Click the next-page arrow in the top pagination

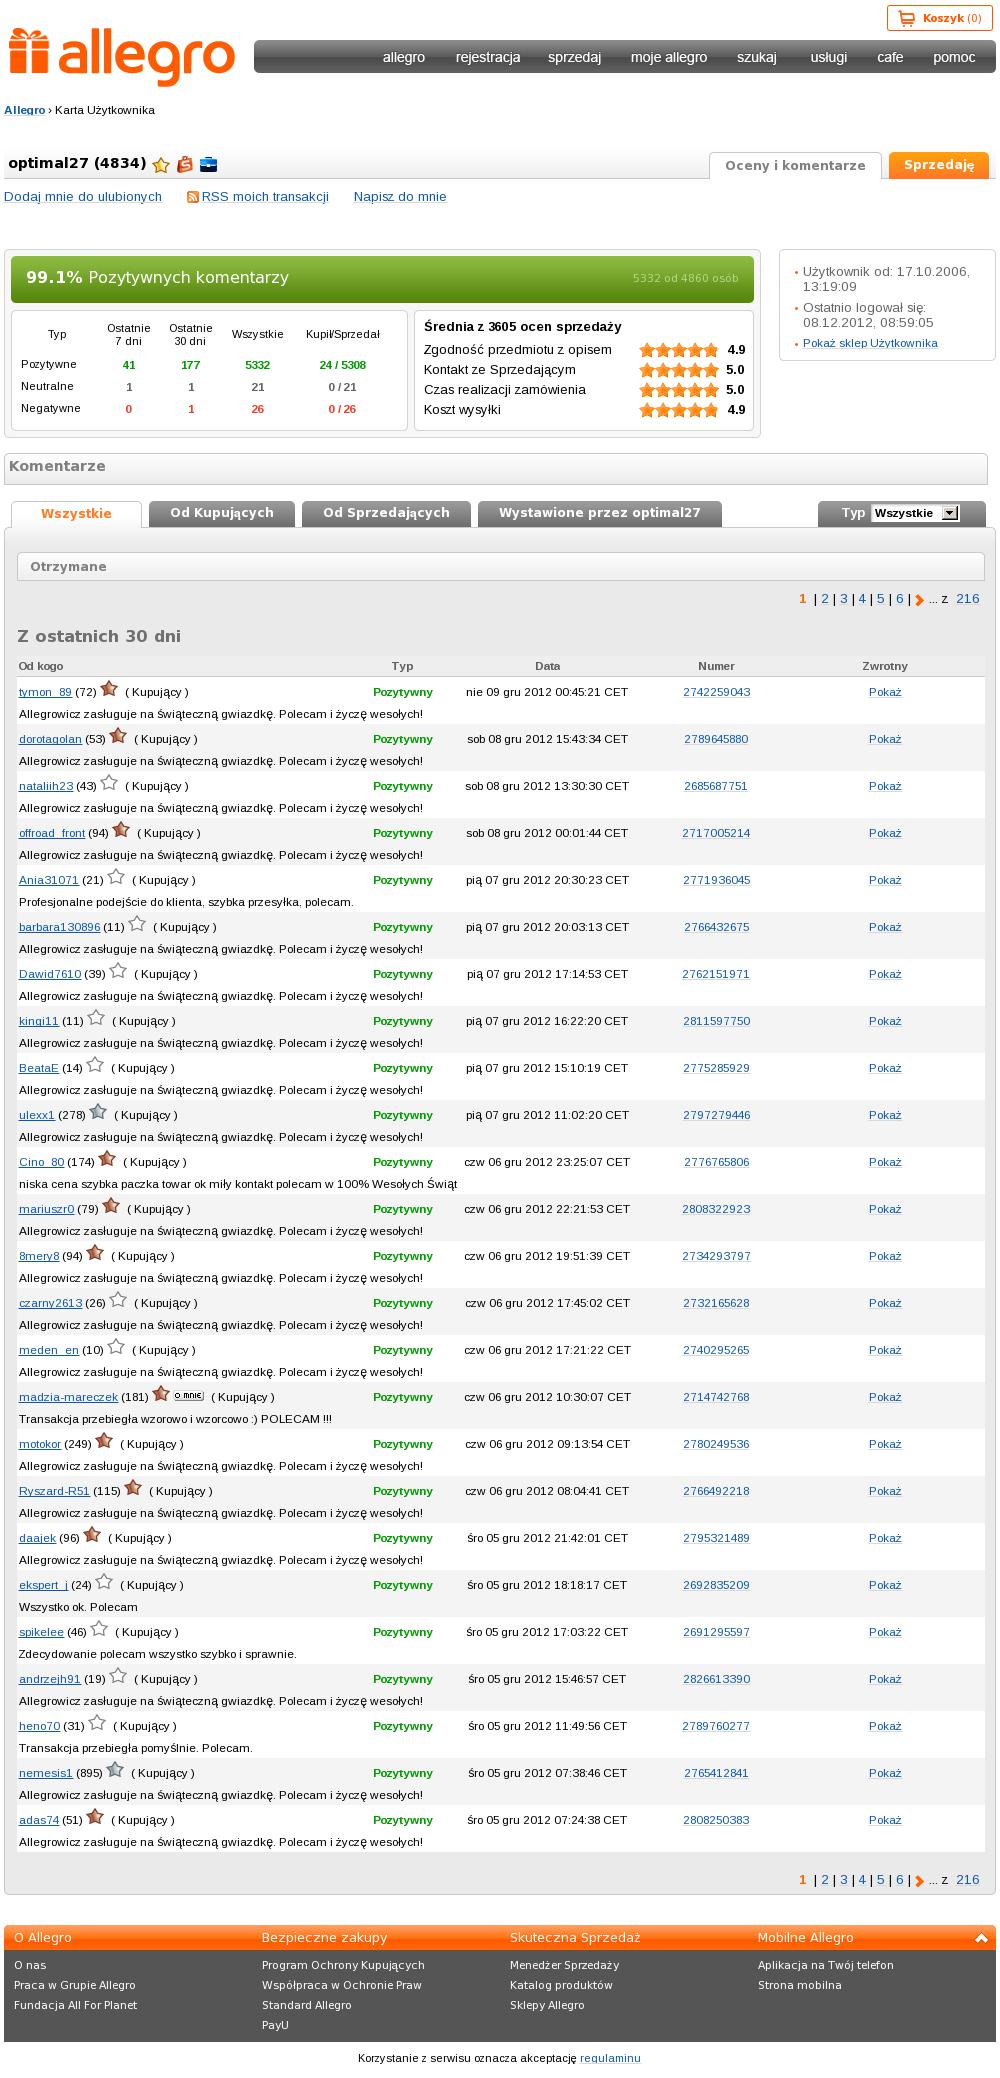click(x=920, y=600)
